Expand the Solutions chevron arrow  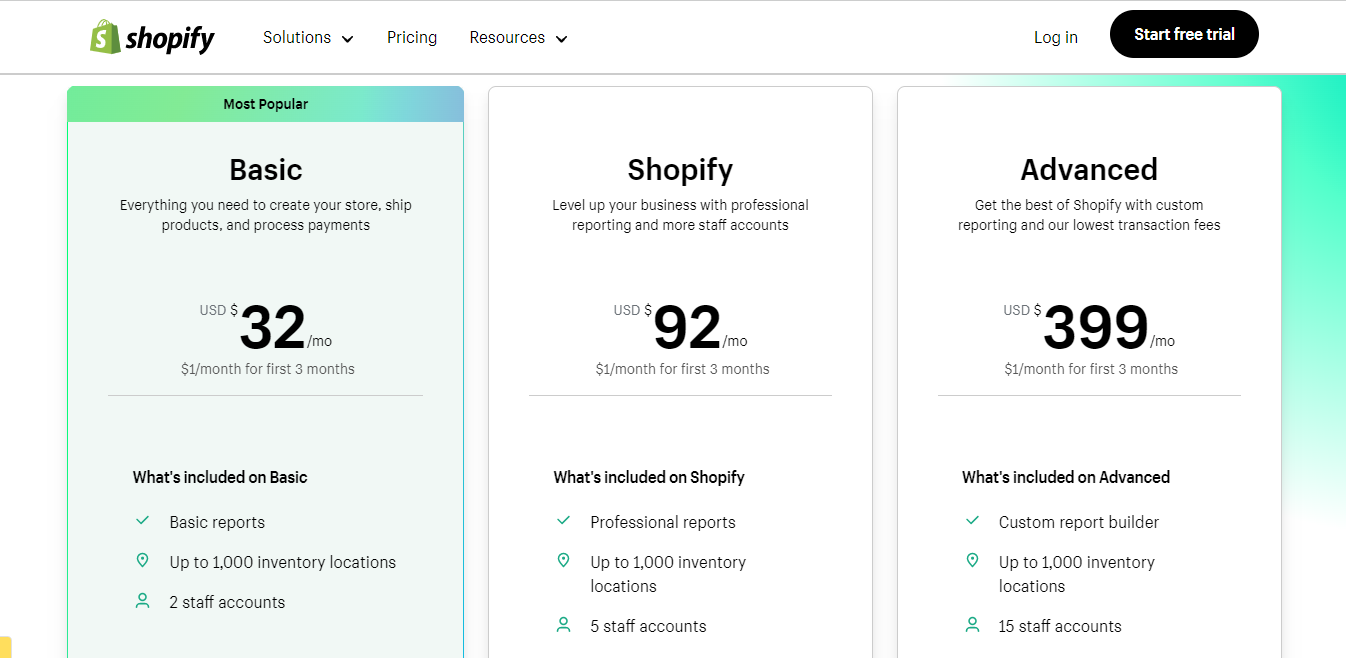pyautogui.click(x=347, y=39)
